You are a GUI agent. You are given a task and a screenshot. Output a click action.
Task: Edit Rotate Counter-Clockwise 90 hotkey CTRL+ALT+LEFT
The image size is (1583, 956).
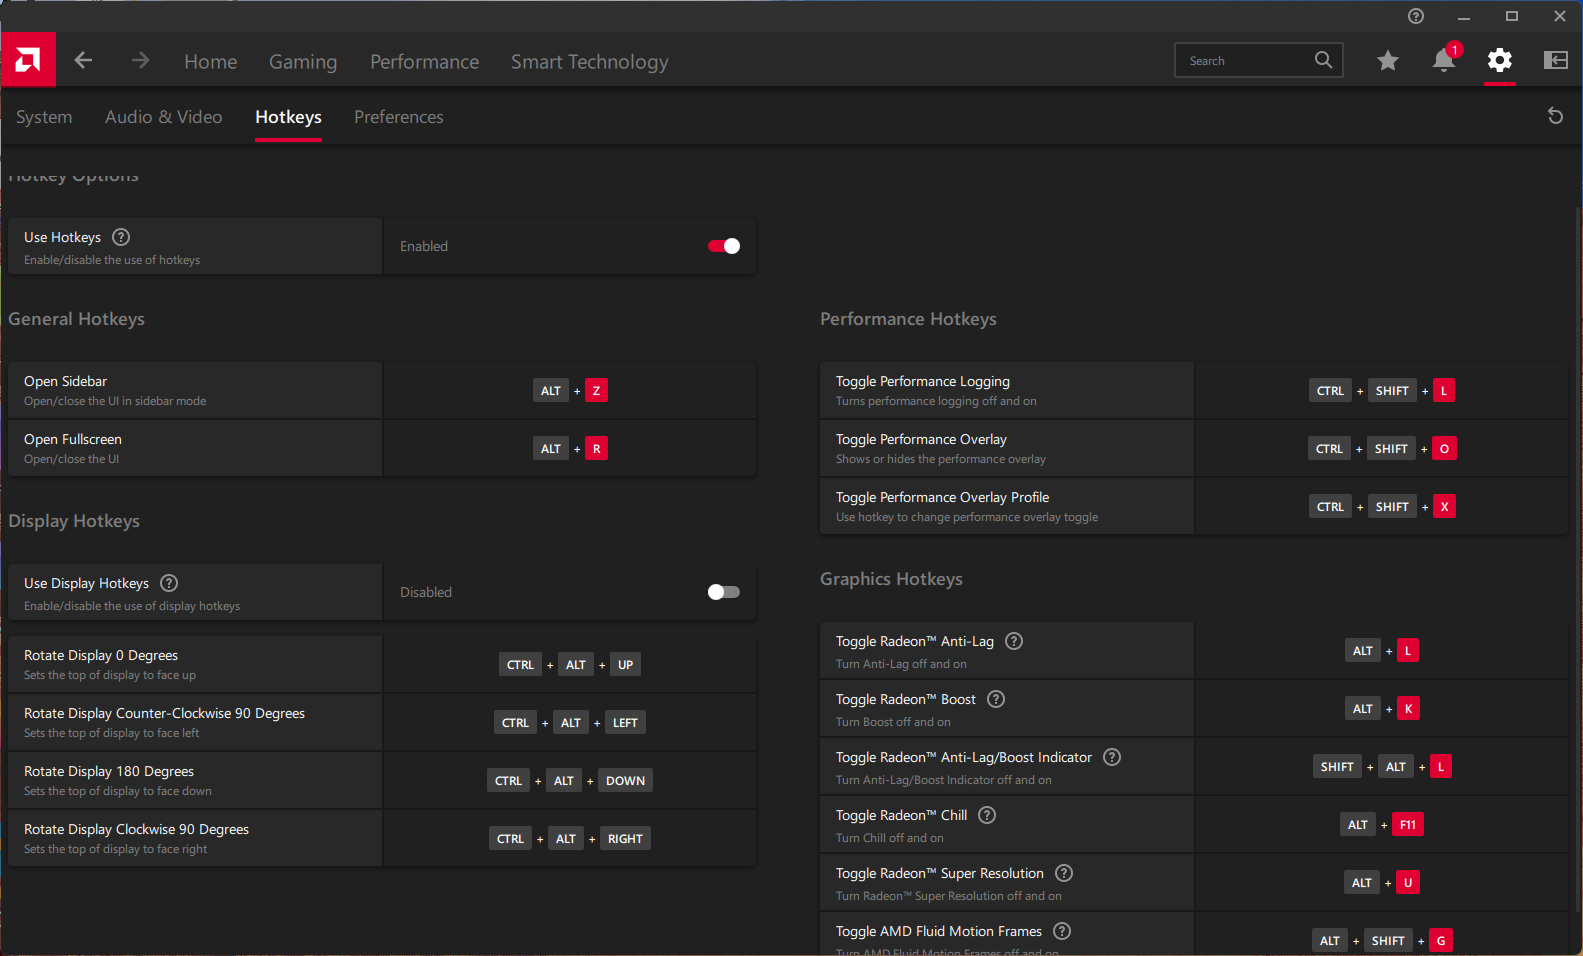570,723
